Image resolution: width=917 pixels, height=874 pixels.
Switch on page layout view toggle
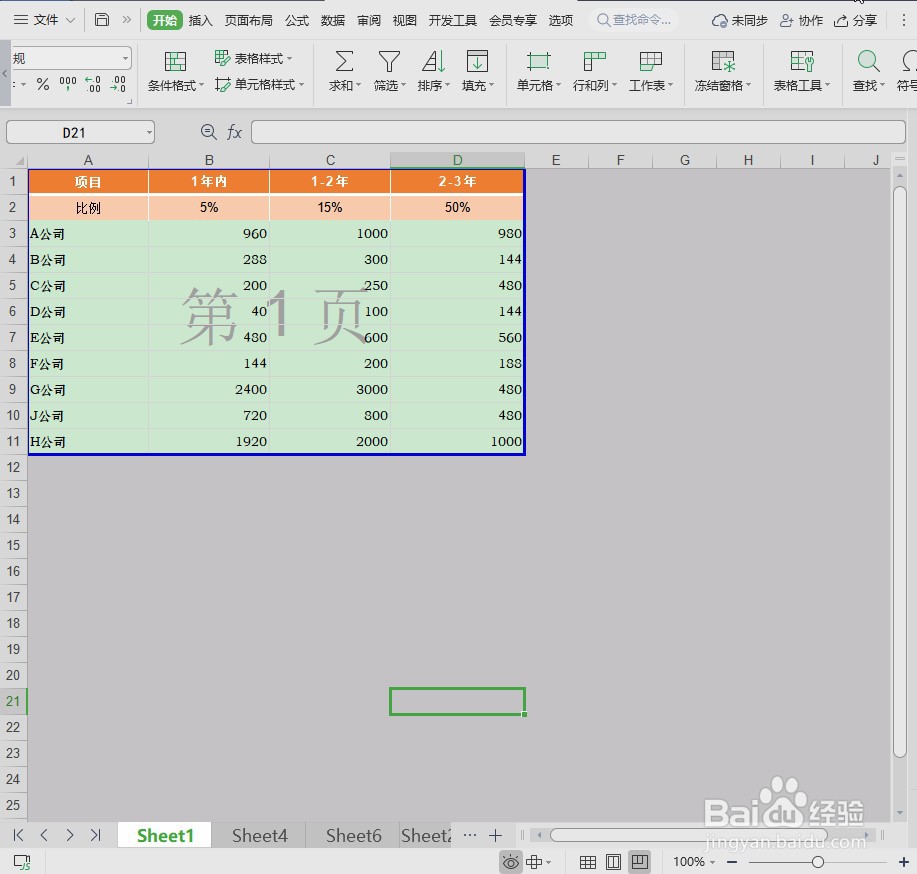[613, 860]
